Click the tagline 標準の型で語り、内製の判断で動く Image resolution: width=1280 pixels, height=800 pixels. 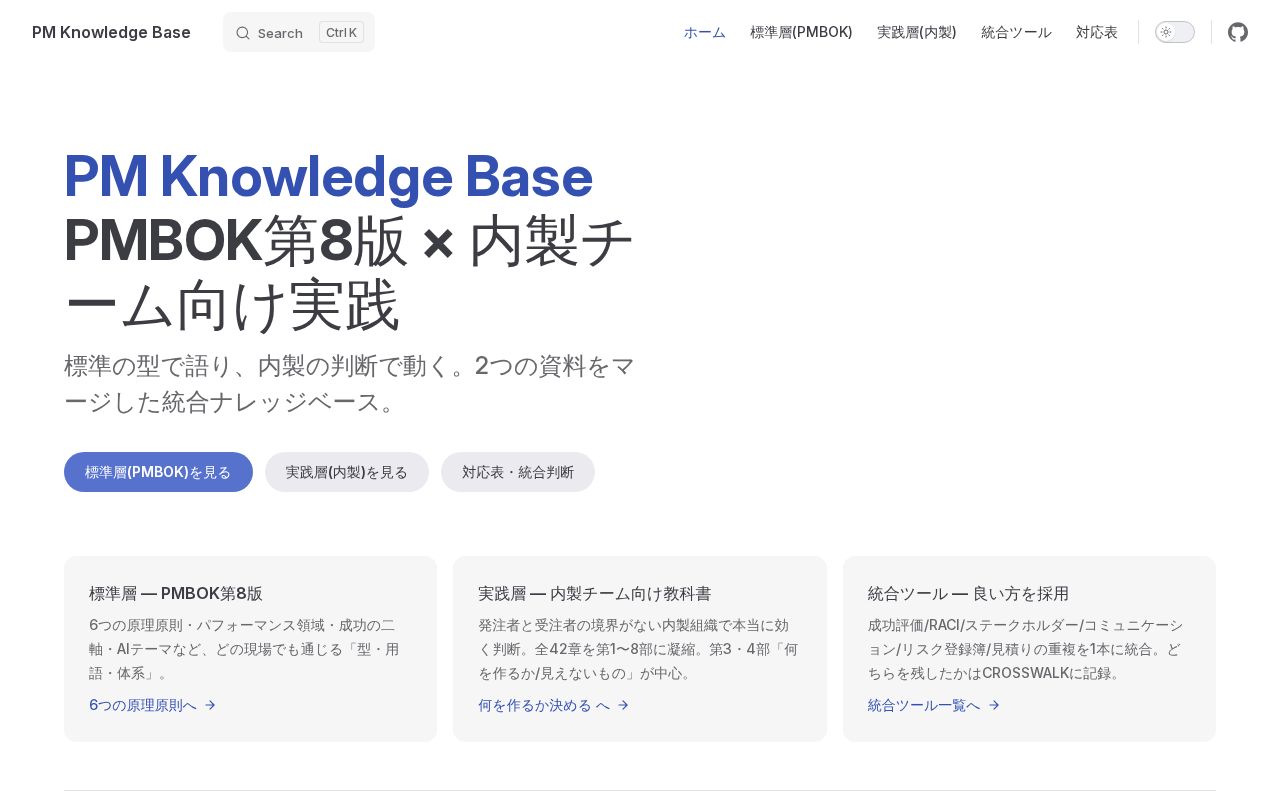[x=350, y=383]
